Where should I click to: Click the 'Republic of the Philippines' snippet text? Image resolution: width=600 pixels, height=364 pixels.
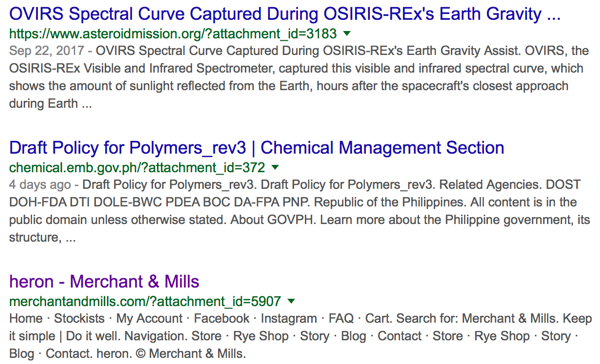(388, 202)
